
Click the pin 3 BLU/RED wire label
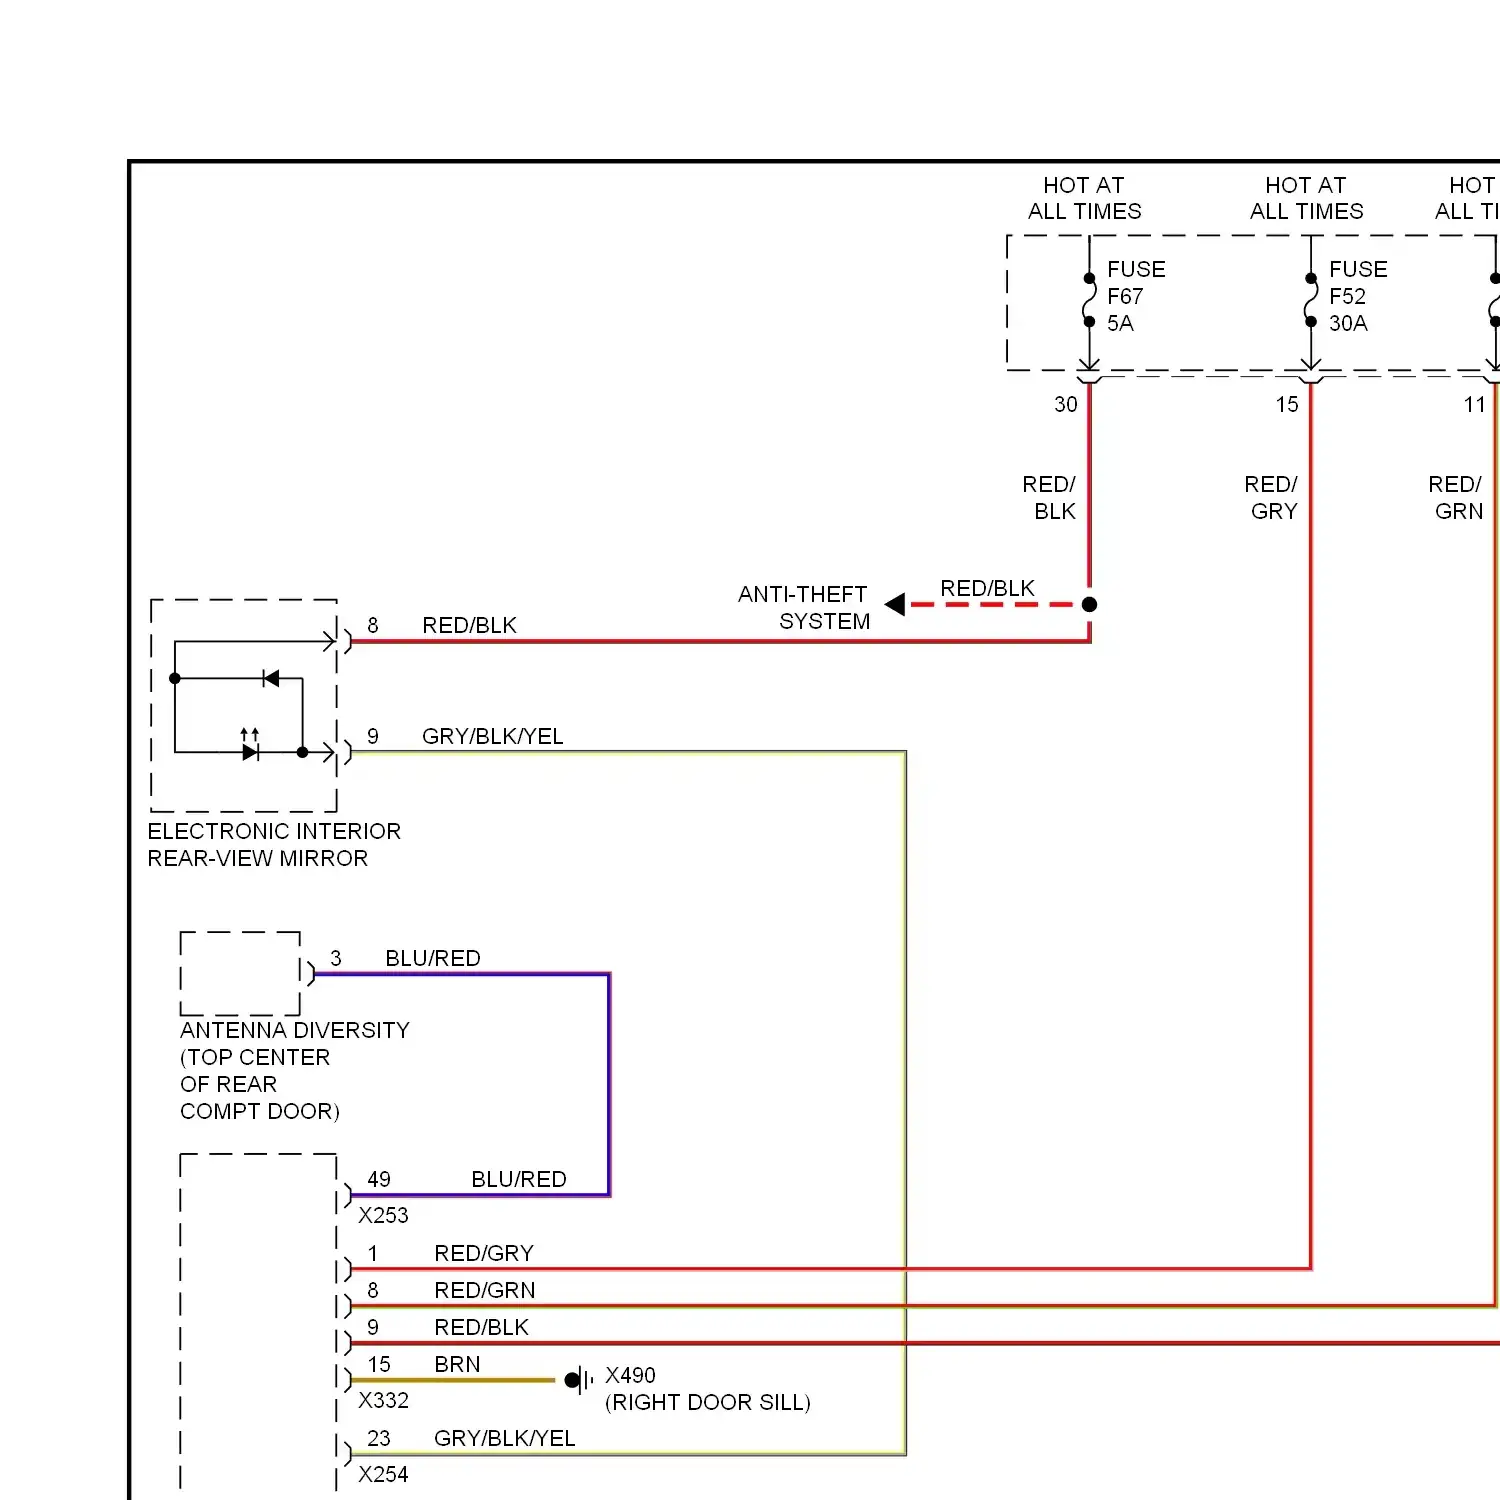point(433,958)
